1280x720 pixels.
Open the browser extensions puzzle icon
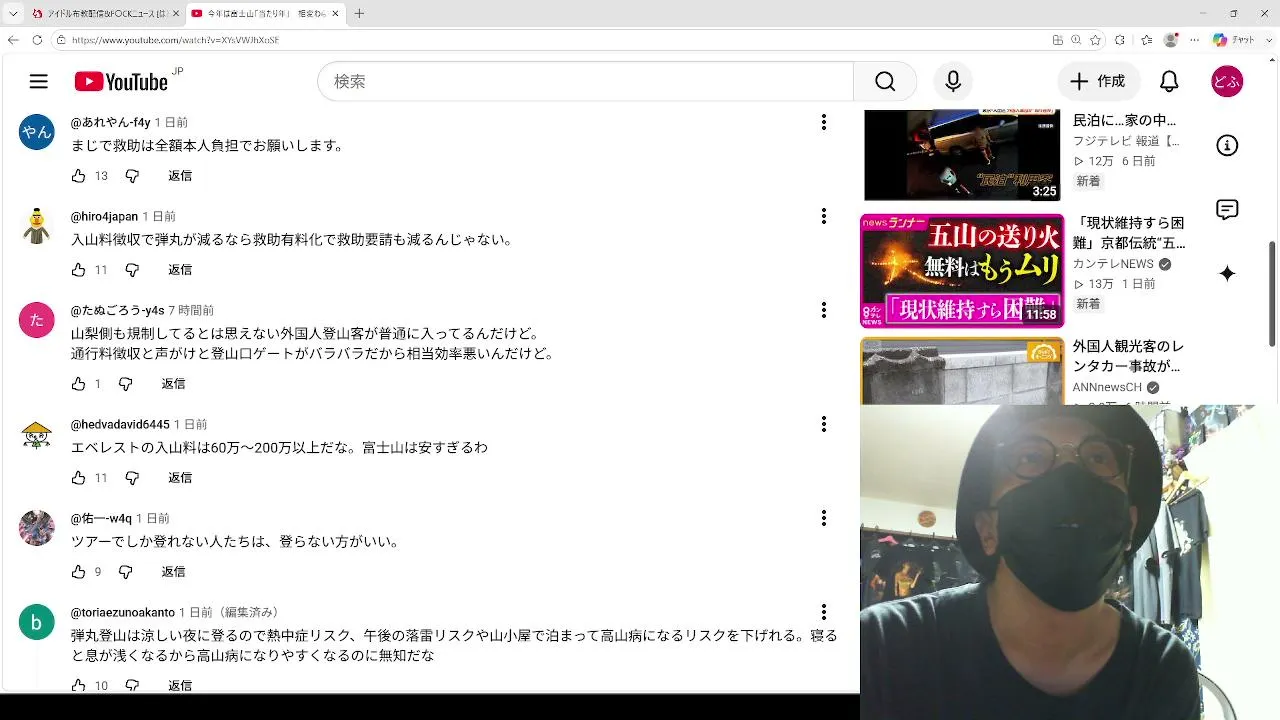click(1120, 40)
